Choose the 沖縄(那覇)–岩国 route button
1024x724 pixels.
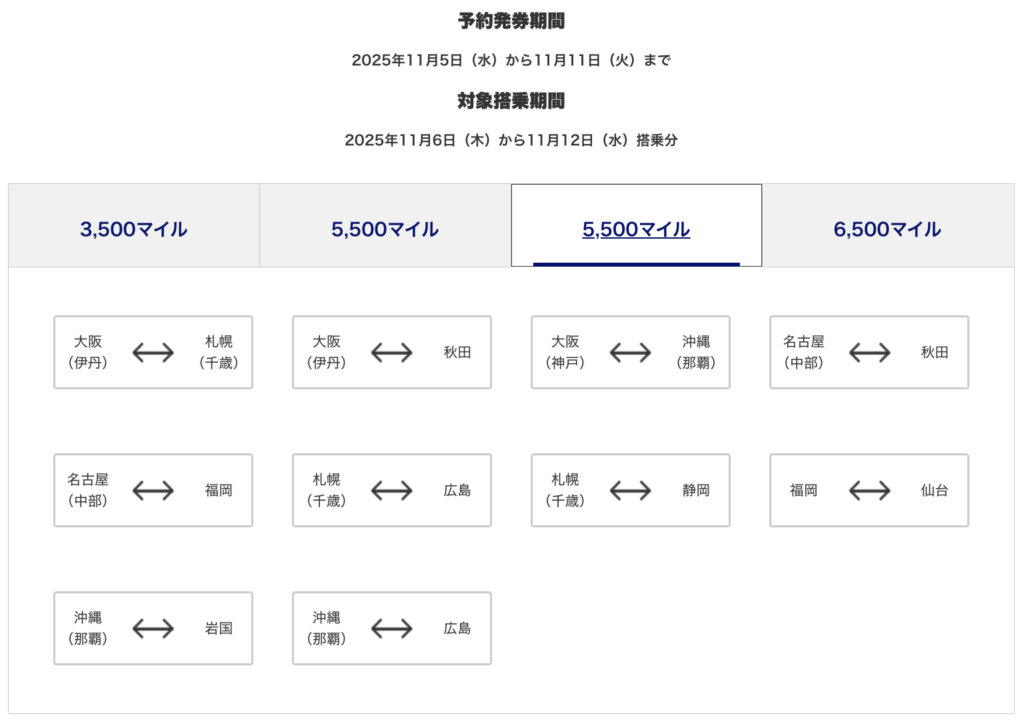153,629
